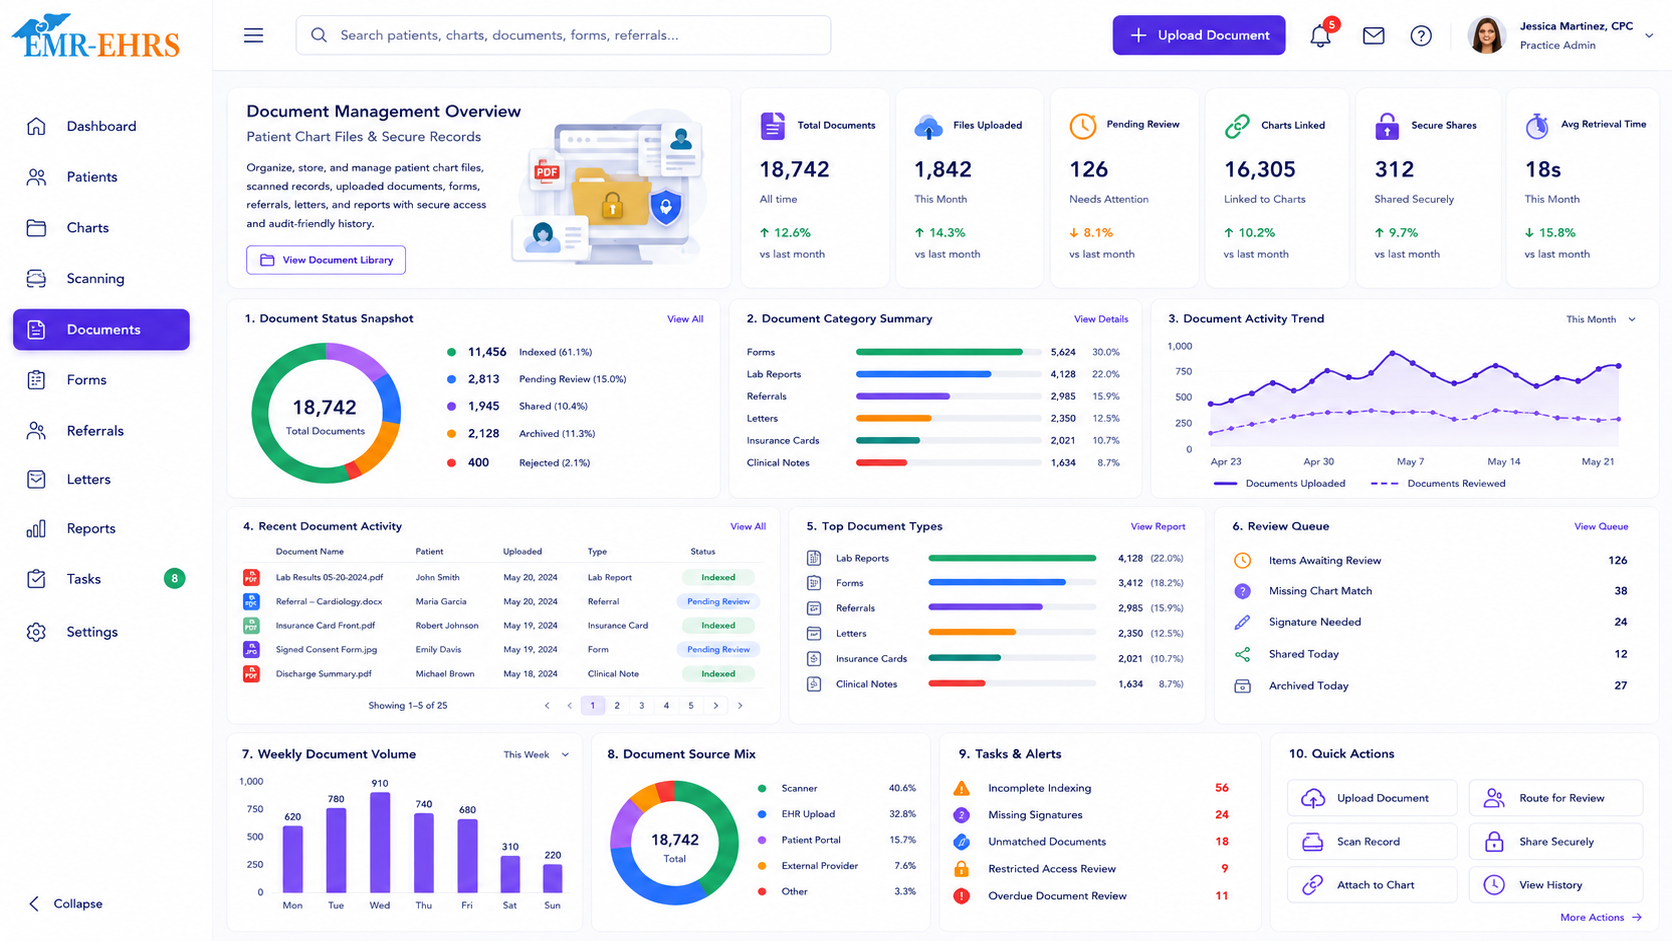Open Dashboard in the sidebar
The height and width of the screenshot is (941, 1672).
click(x=101, y=126)
